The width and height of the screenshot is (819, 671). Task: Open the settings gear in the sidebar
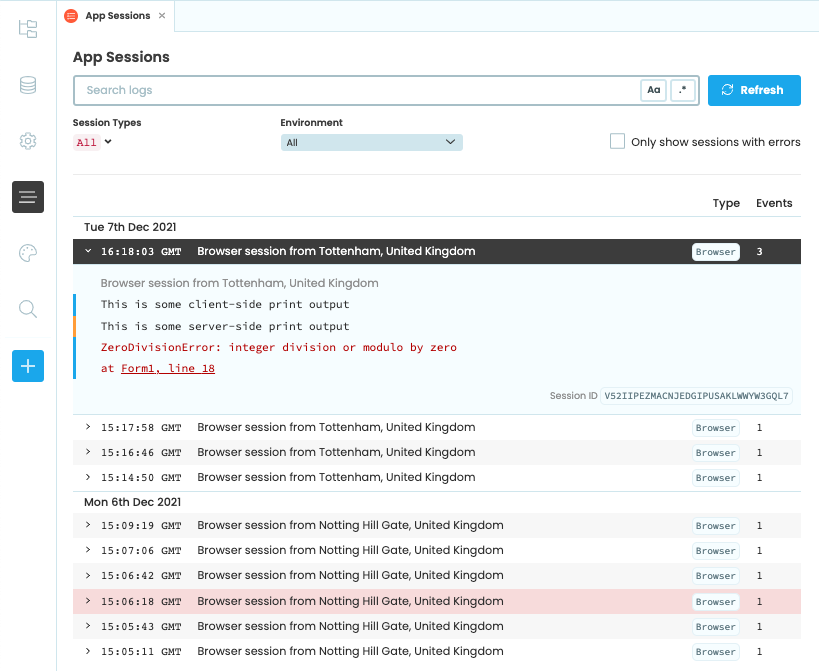[x=27, y=141]
